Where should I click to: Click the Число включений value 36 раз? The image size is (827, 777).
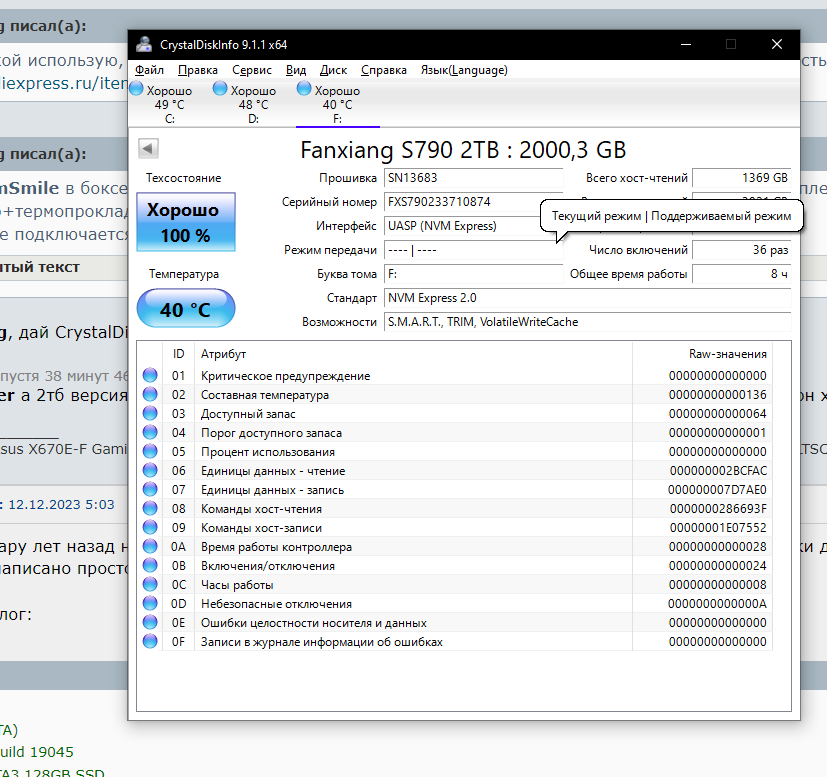tap(742, 250)
